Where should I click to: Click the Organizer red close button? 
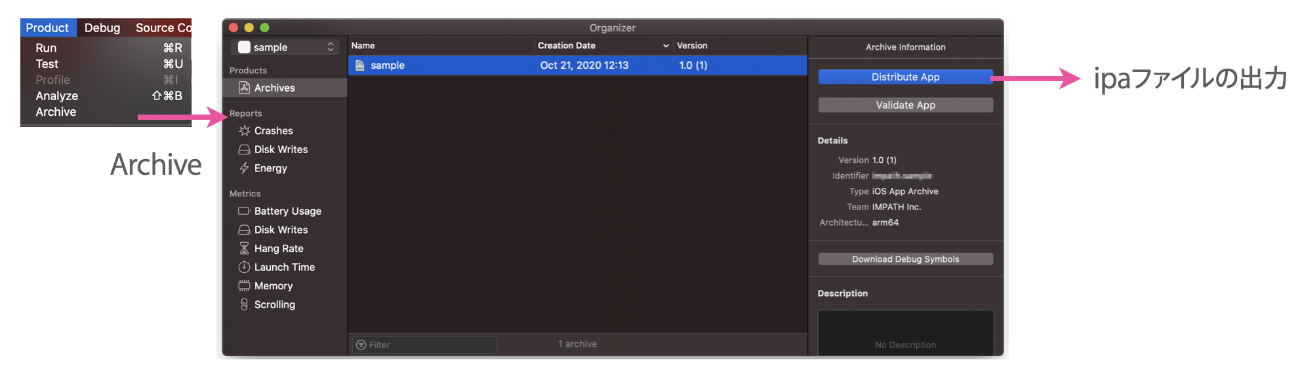234,27
